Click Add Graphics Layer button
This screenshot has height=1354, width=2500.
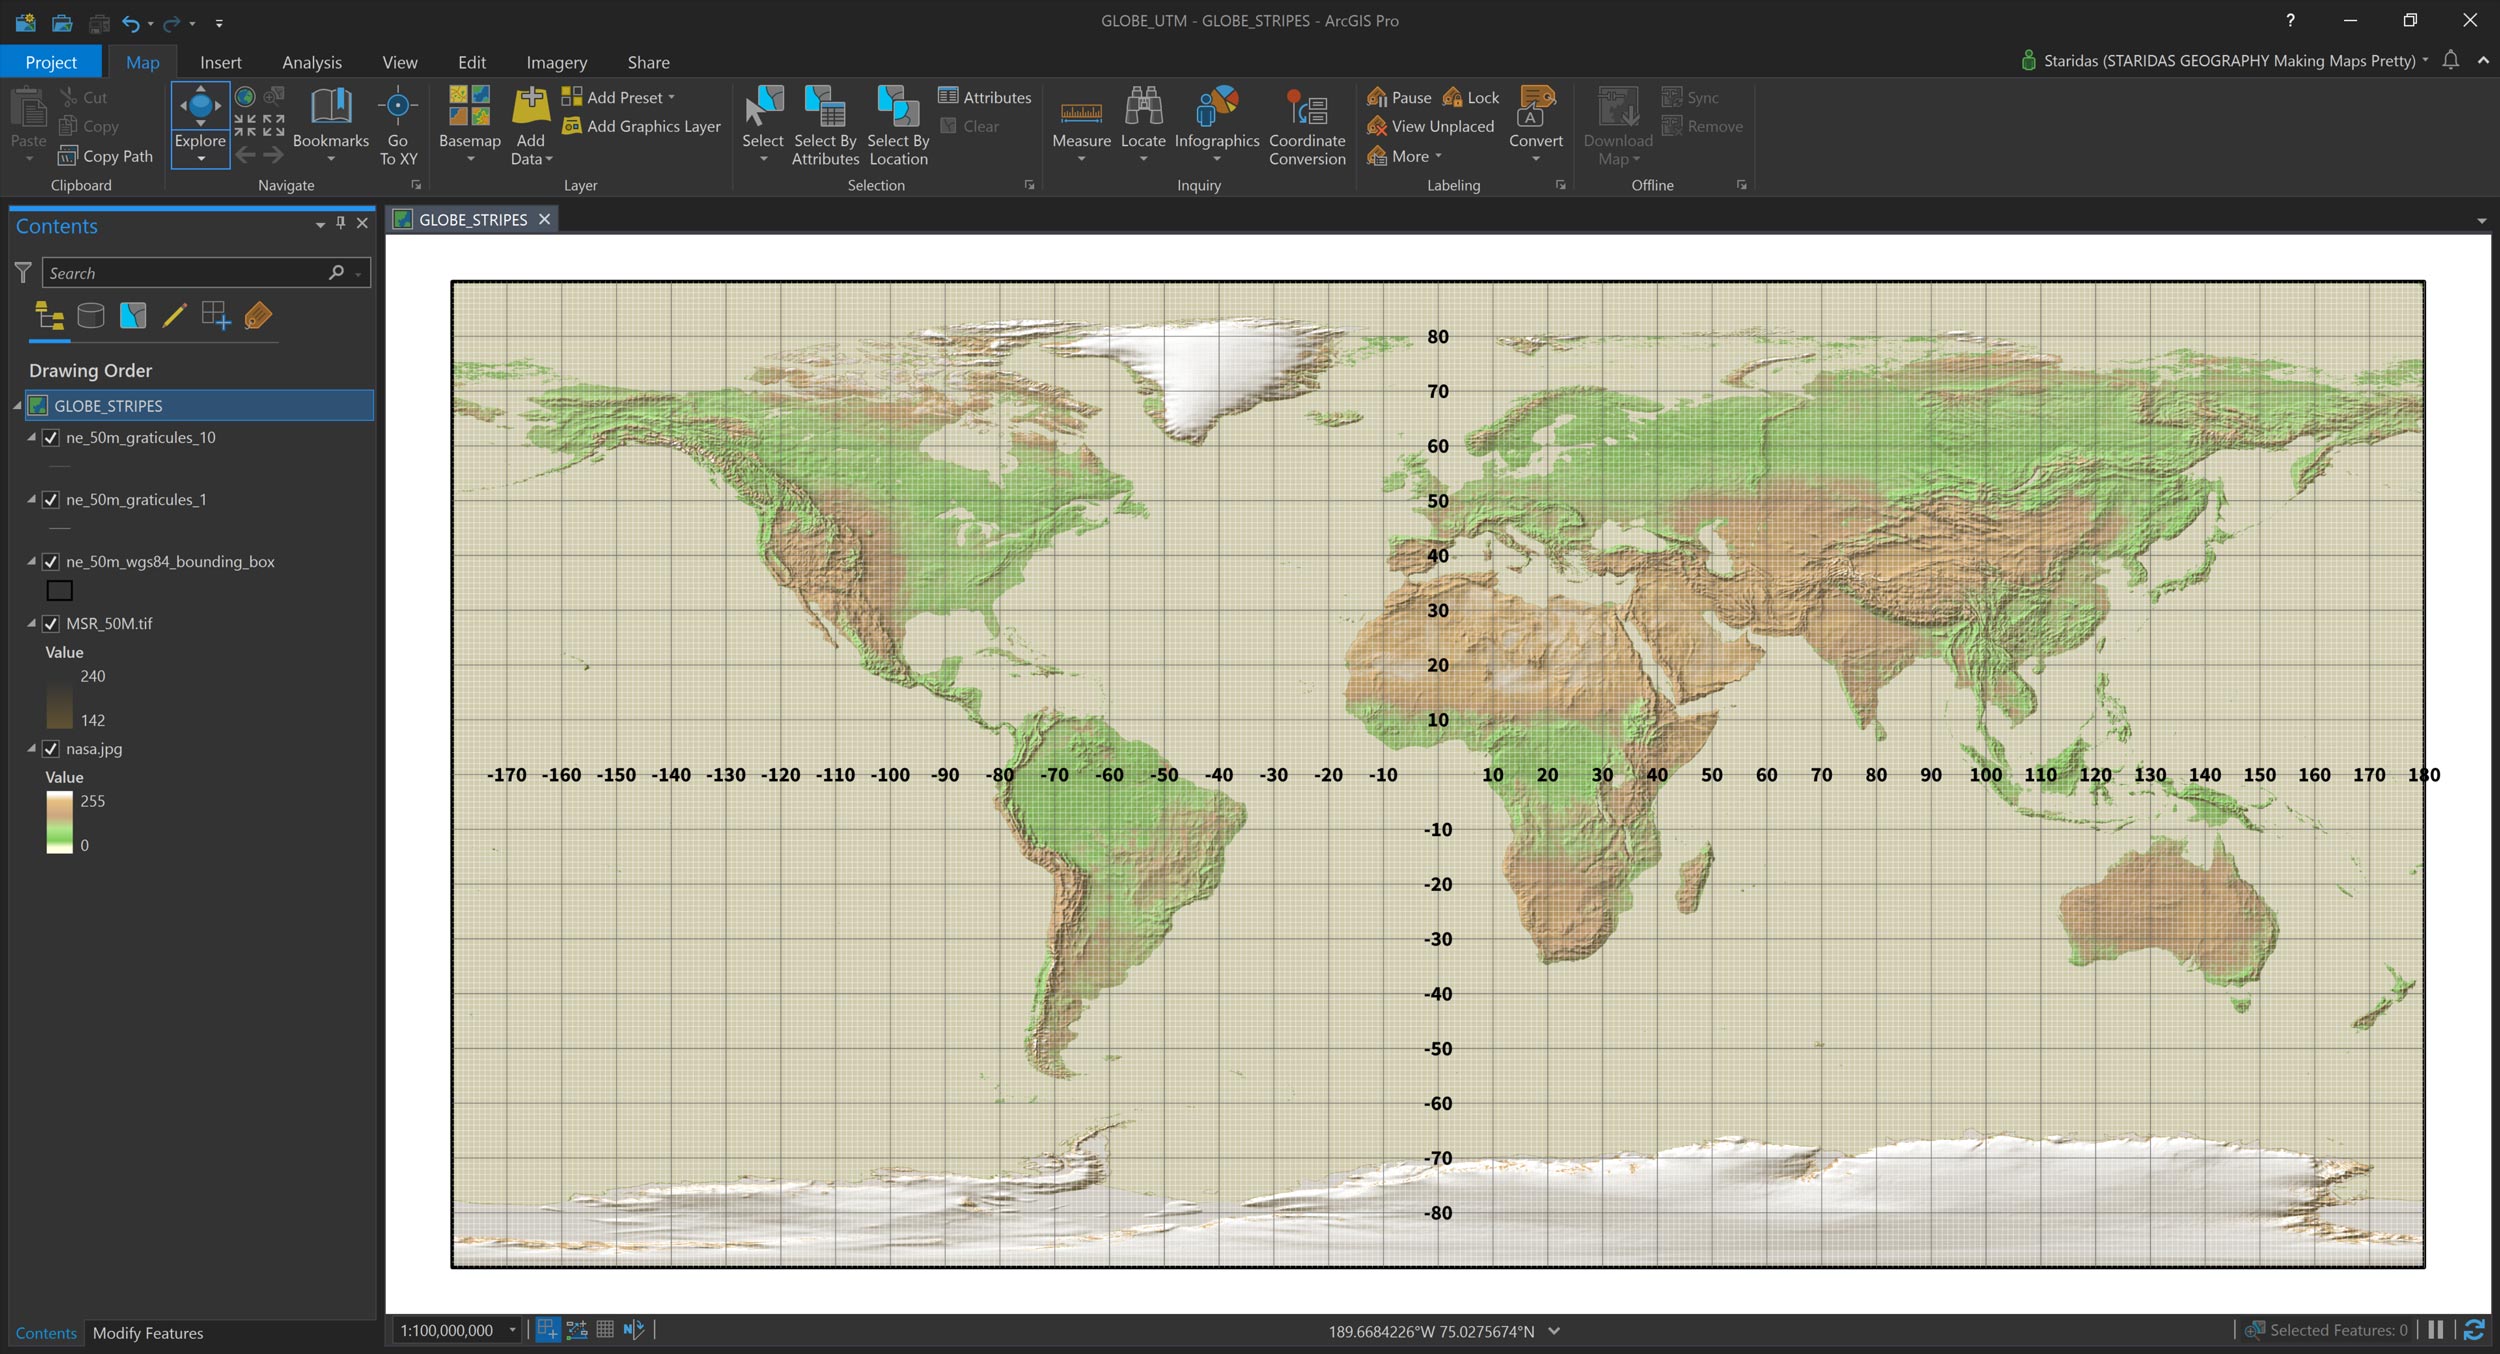pos(641,126)
